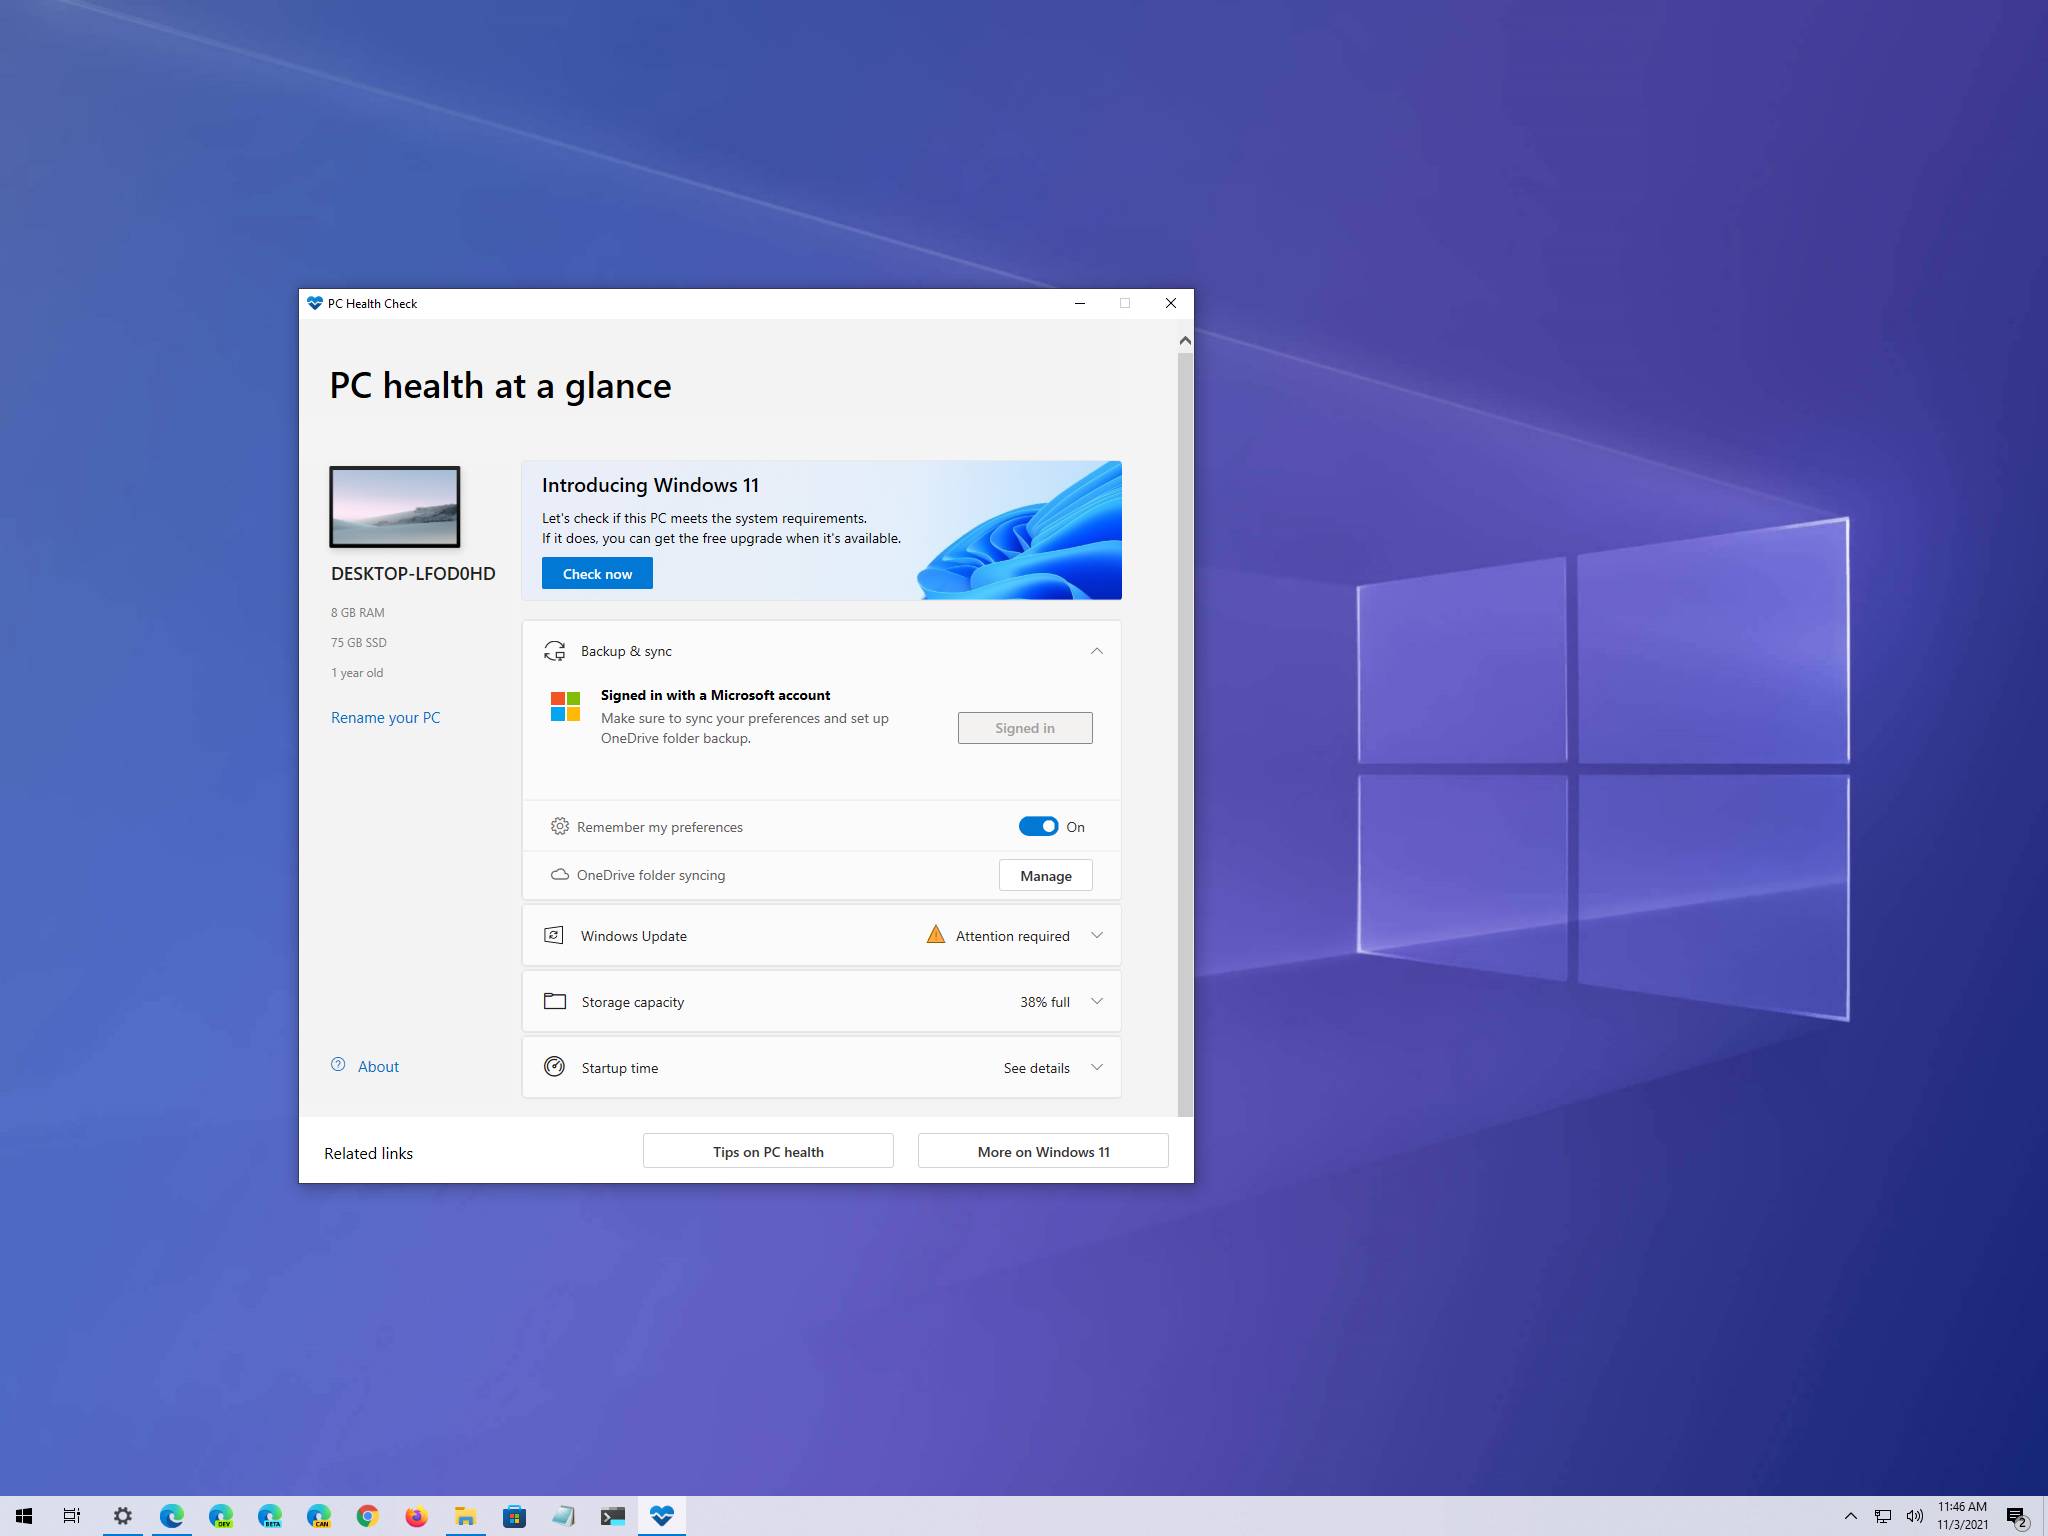Click the Rename your PC link
2048x1536 pixels.
point(384,716)
